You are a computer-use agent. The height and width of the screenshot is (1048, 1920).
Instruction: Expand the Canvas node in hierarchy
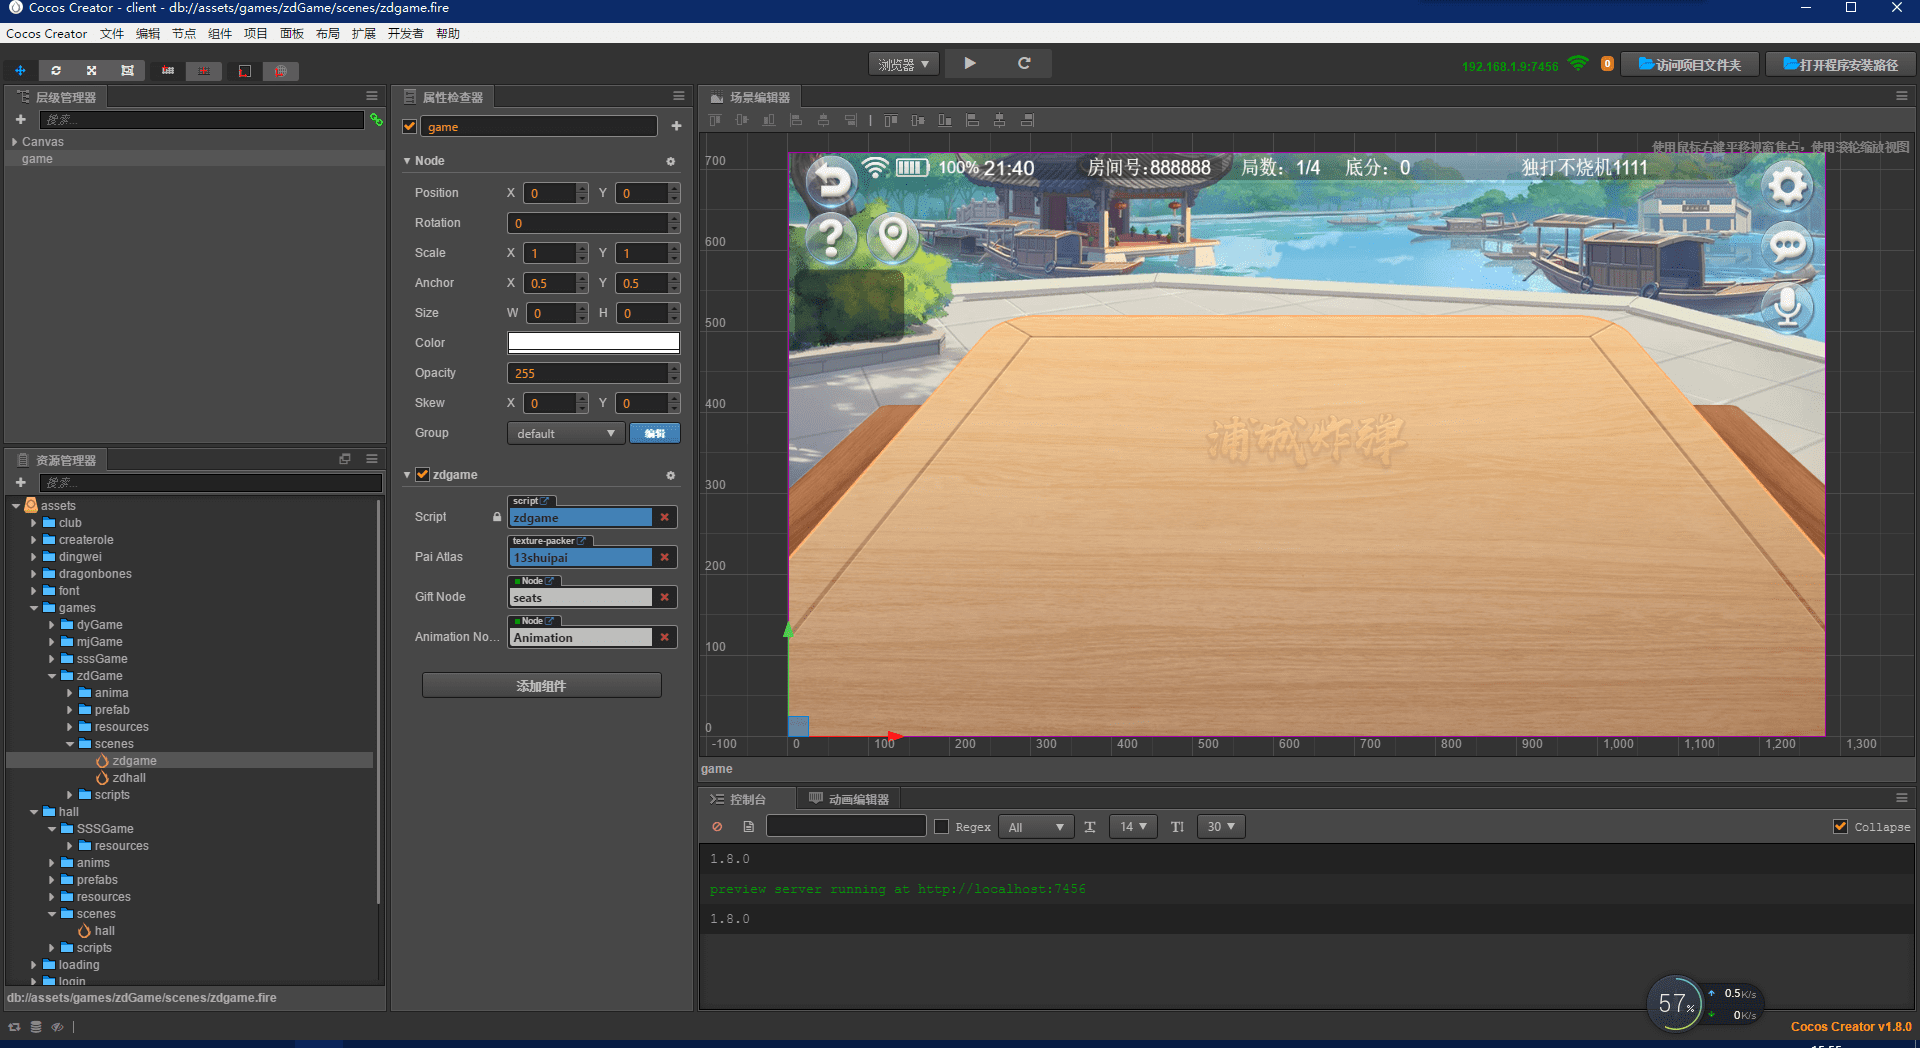14,142
